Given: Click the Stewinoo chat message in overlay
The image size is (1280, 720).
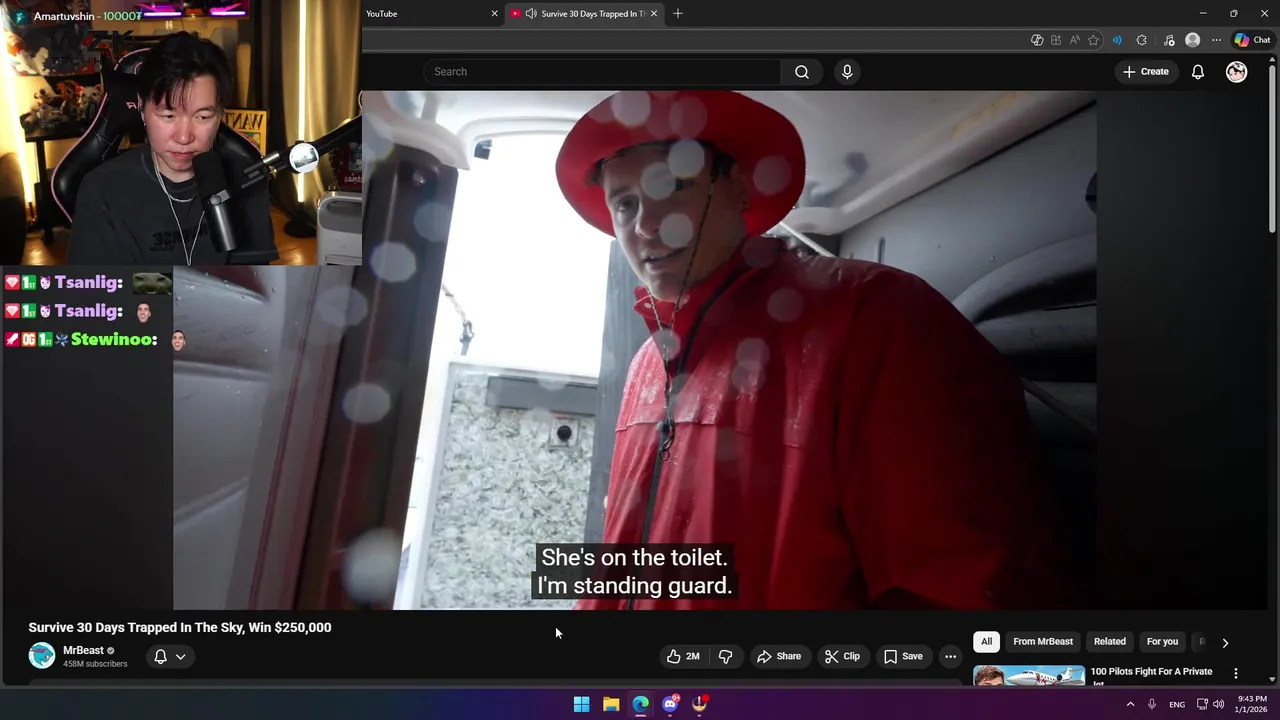Looking at the screenshot, I should (96, 340).
